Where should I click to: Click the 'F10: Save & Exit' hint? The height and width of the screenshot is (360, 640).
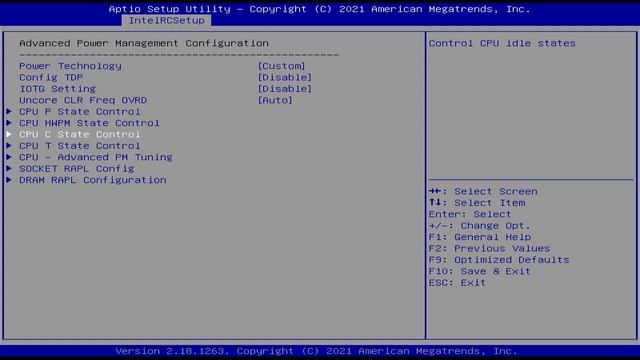480,271
